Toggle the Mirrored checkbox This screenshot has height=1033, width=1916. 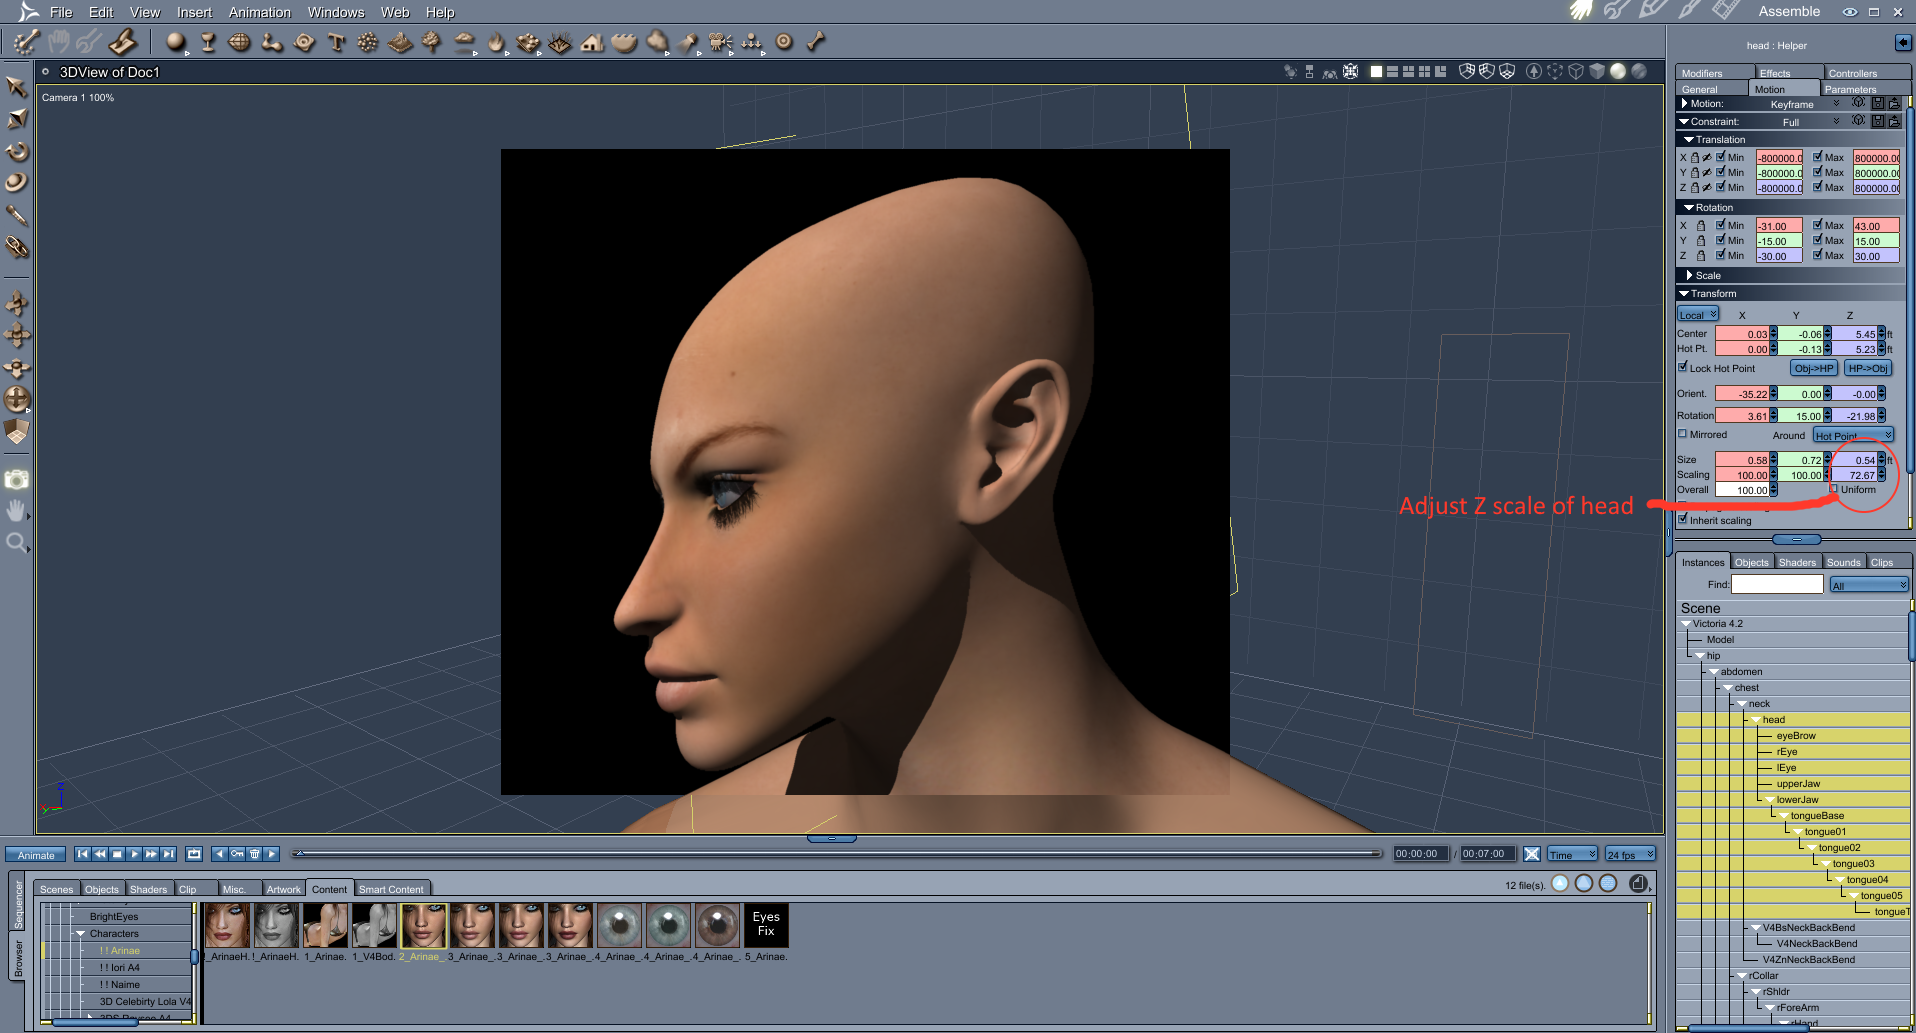coord(1683,434)
